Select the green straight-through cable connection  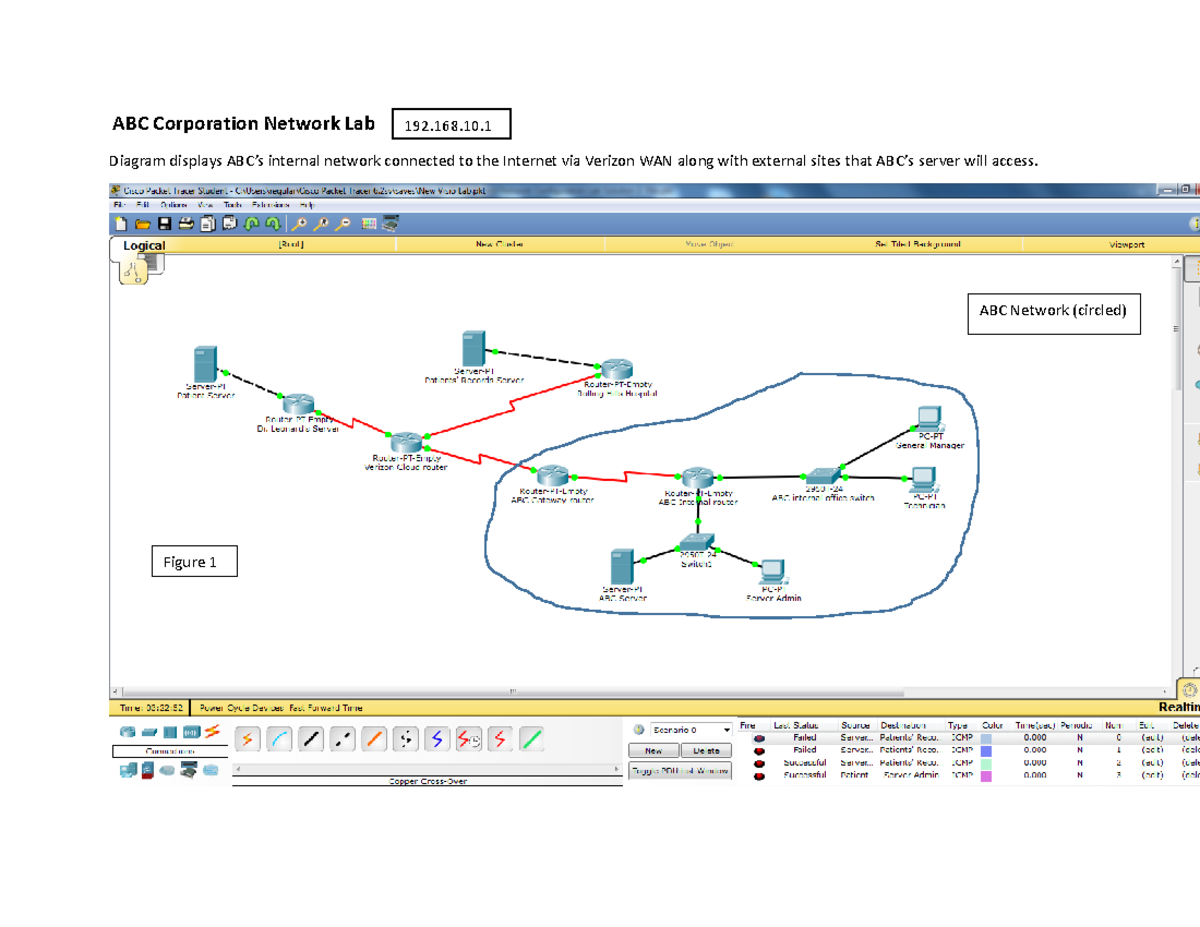coord(531,740)
